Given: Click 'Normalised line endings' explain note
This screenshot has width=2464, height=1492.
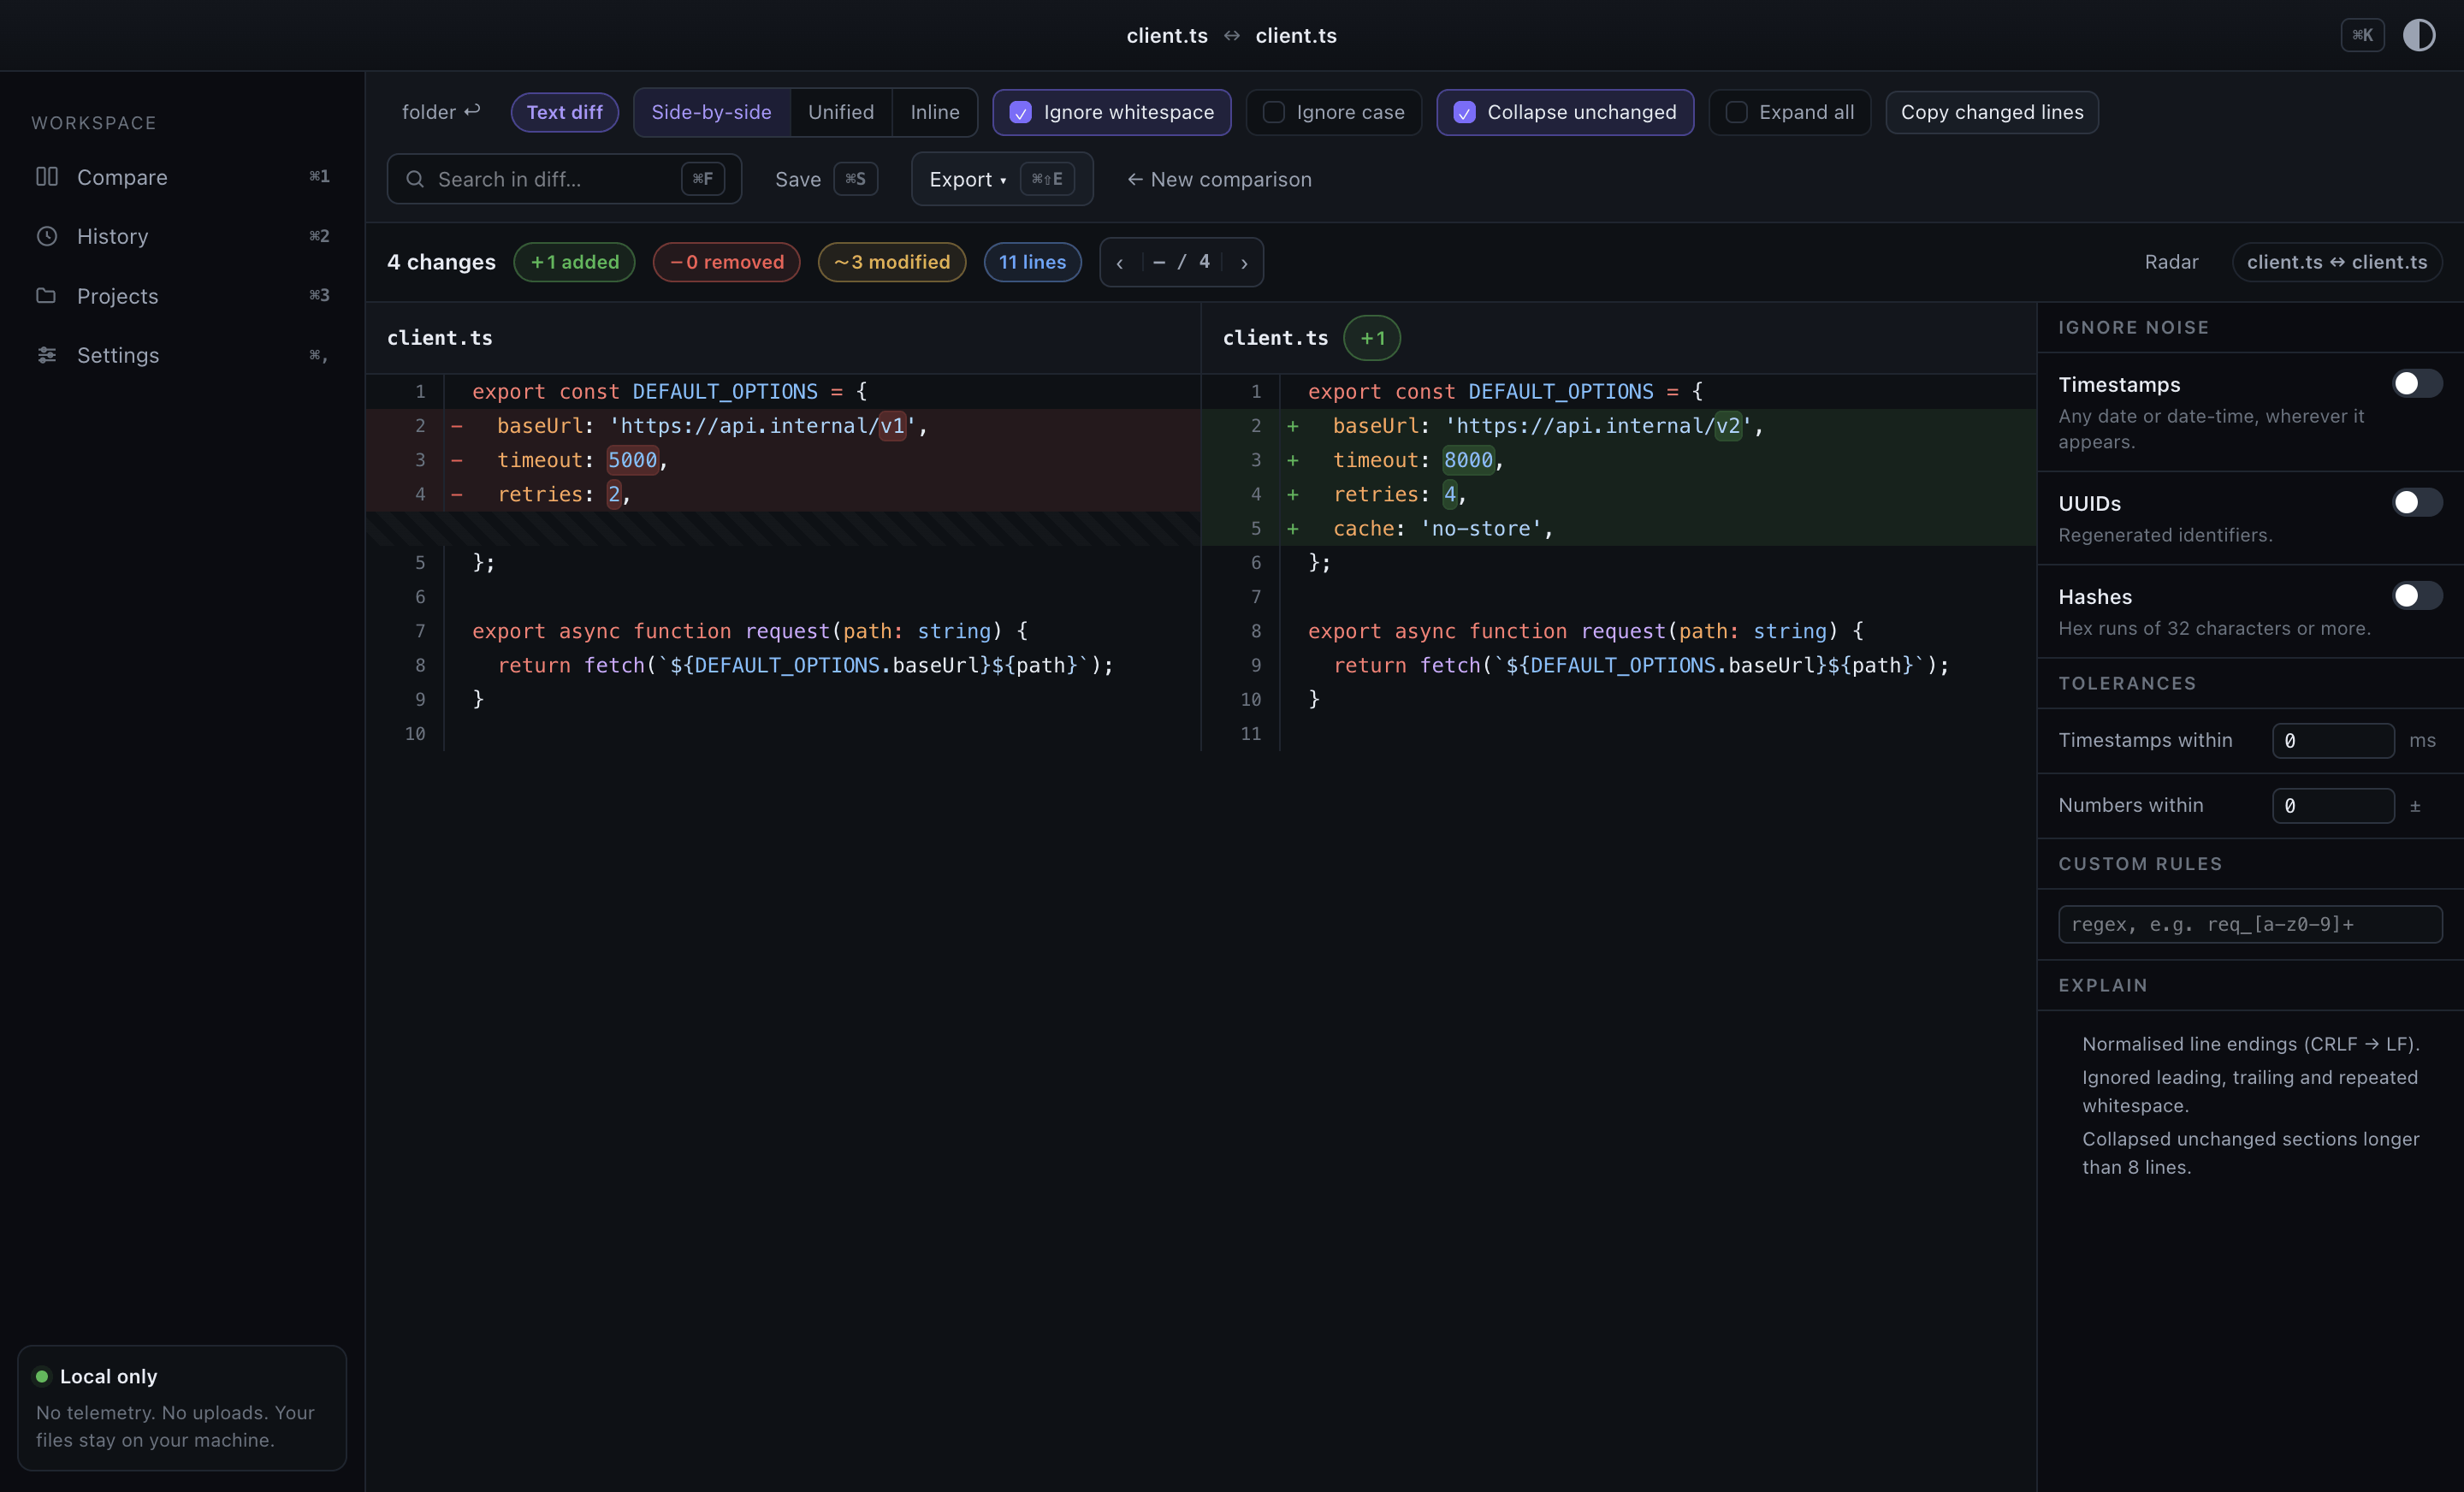Looking at the screenshot, I should (2250, 1044).
